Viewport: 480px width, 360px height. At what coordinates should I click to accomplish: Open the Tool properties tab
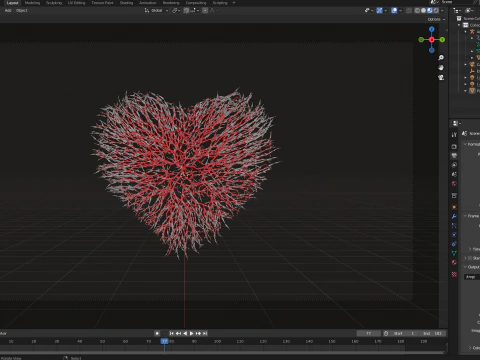point(454,135)
